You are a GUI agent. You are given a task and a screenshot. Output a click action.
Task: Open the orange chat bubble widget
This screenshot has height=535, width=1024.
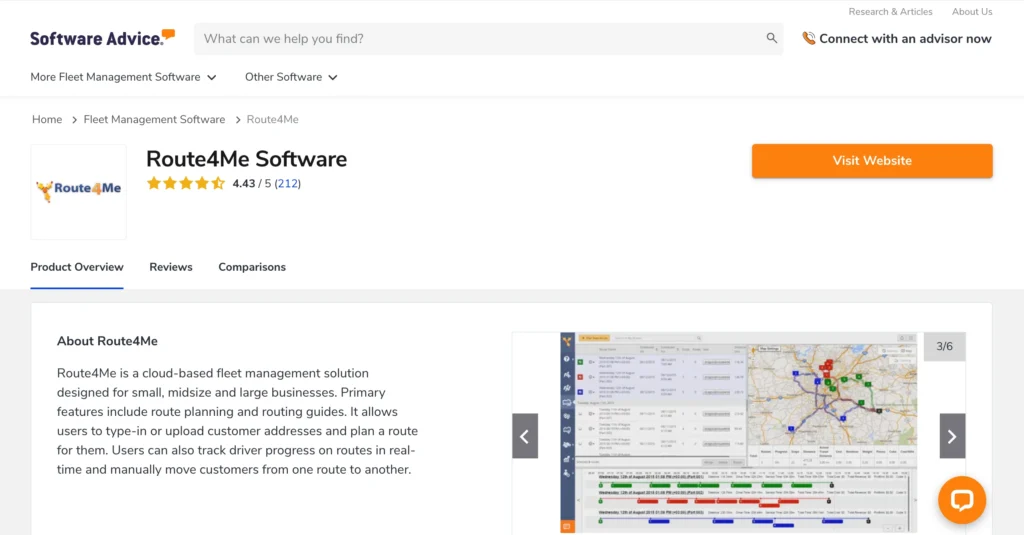point(961,500)
